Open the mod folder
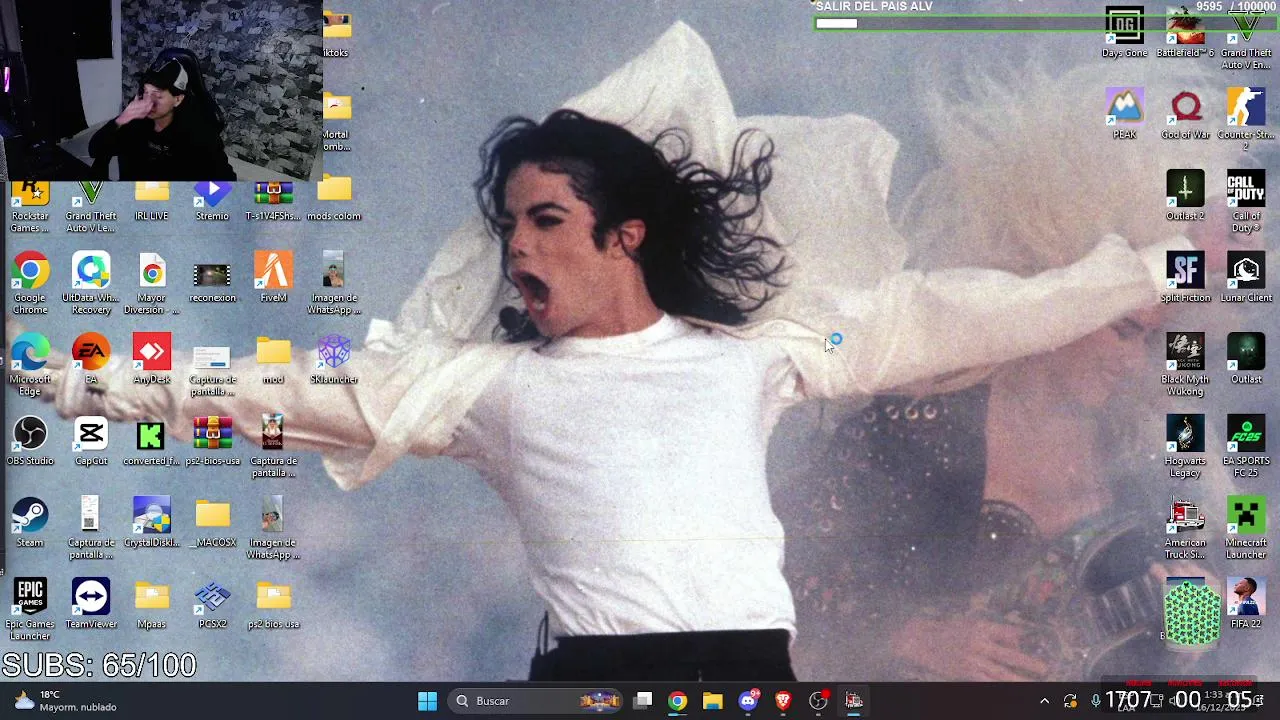 point(273,360)
